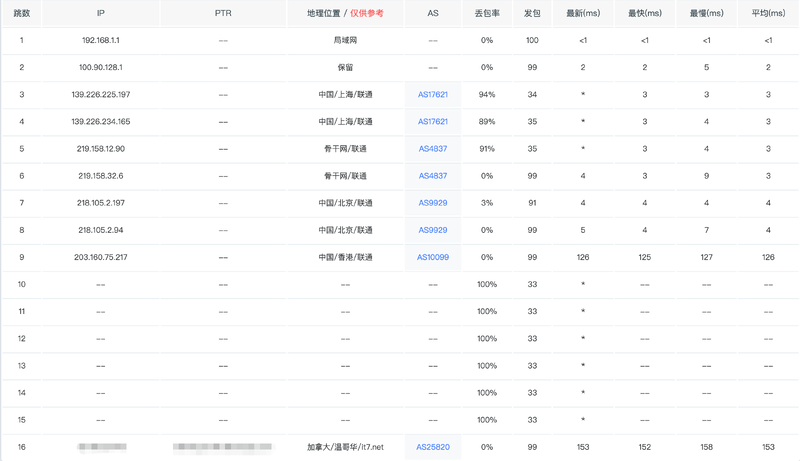Select the IP 192.168.1.1
This screenshot has width=800, height=461.
click(x=101, y=40)
